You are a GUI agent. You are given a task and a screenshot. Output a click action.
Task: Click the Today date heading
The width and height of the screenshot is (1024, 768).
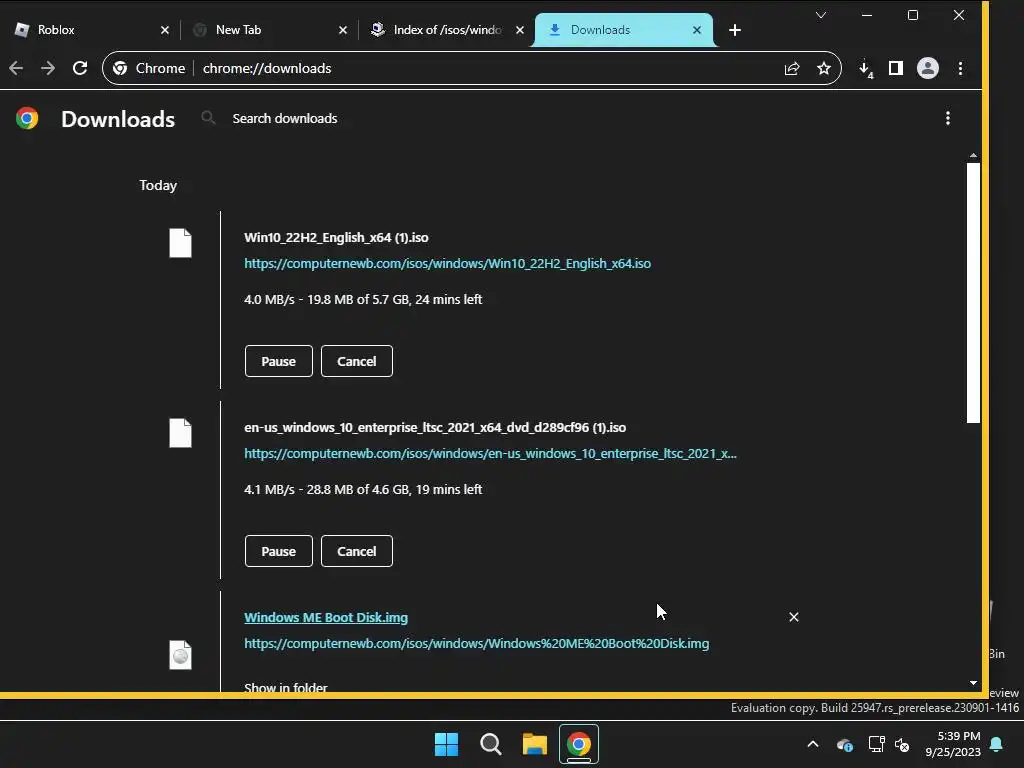pos(158,185)
